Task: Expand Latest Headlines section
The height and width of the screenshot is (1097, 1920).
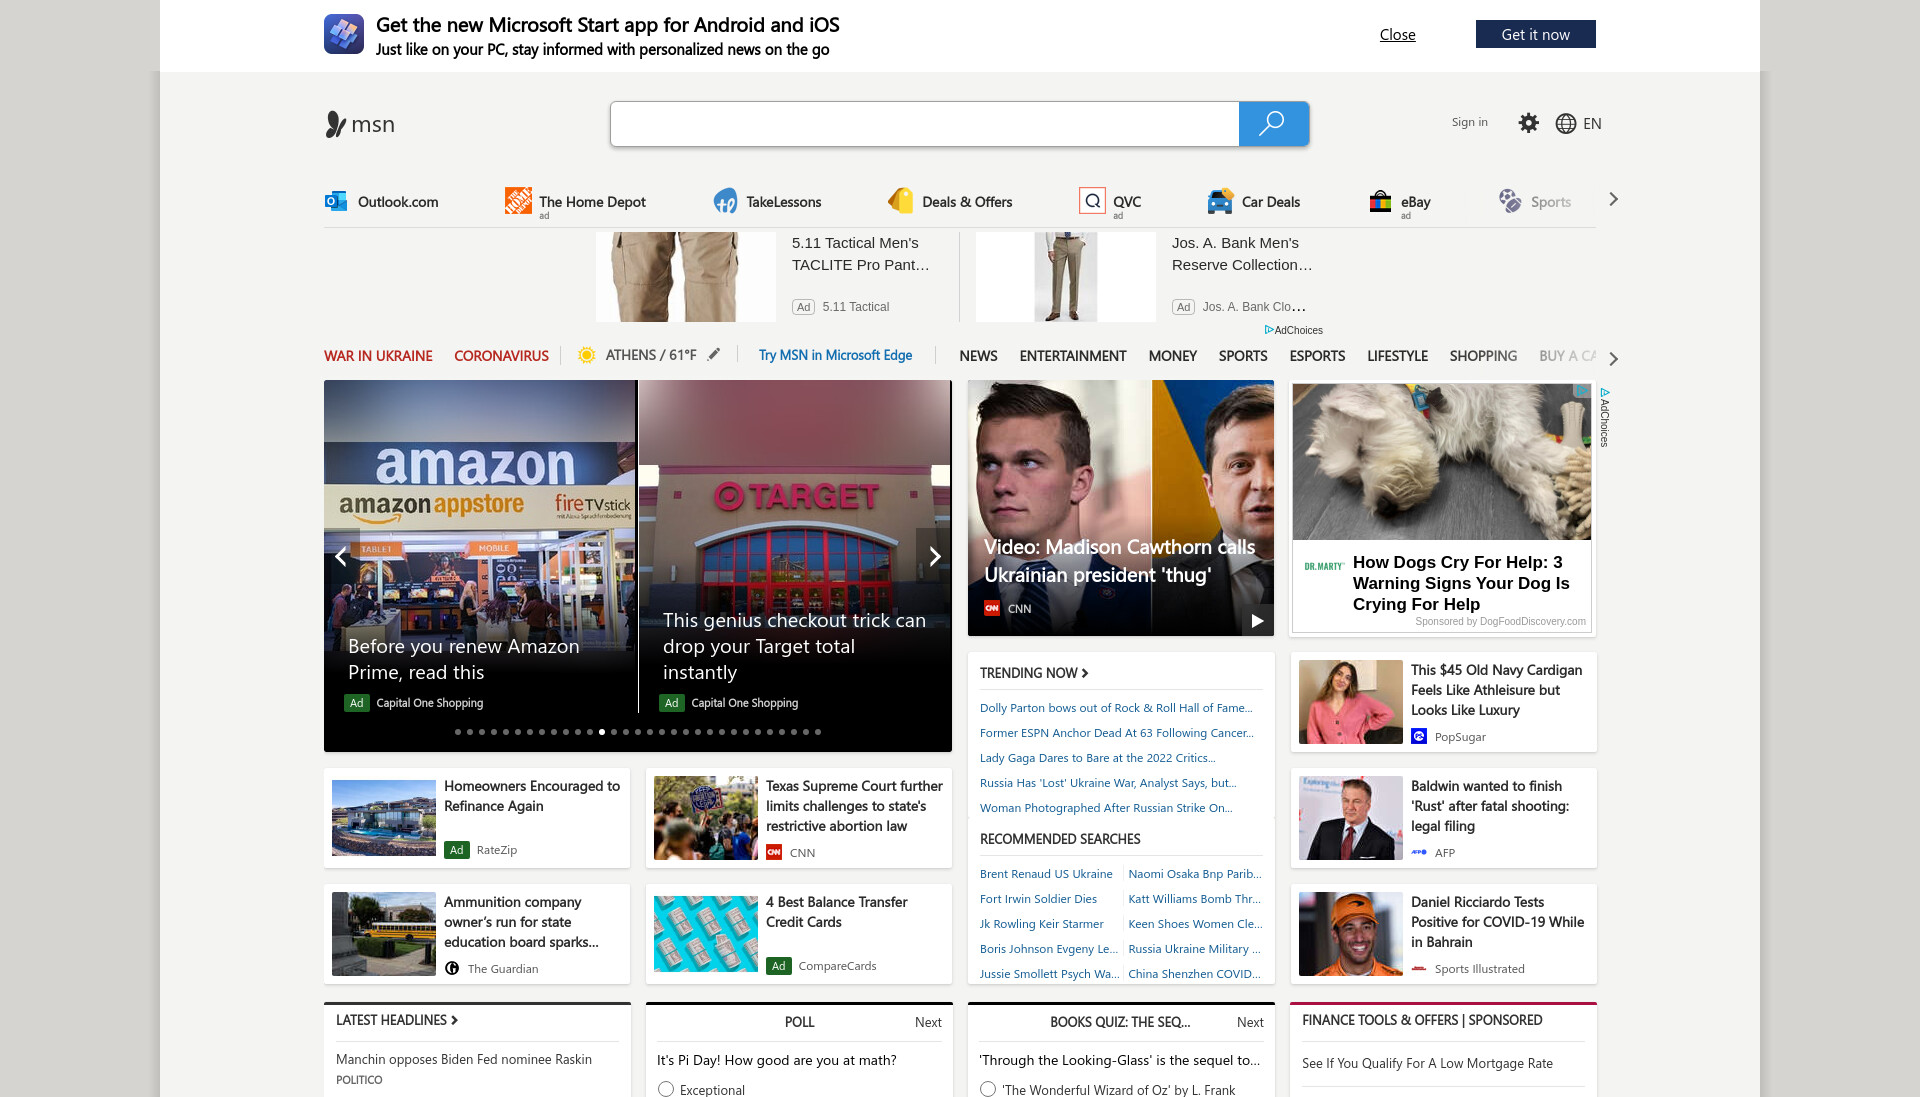Action: pyautogui.click(x=397, y=1020)
